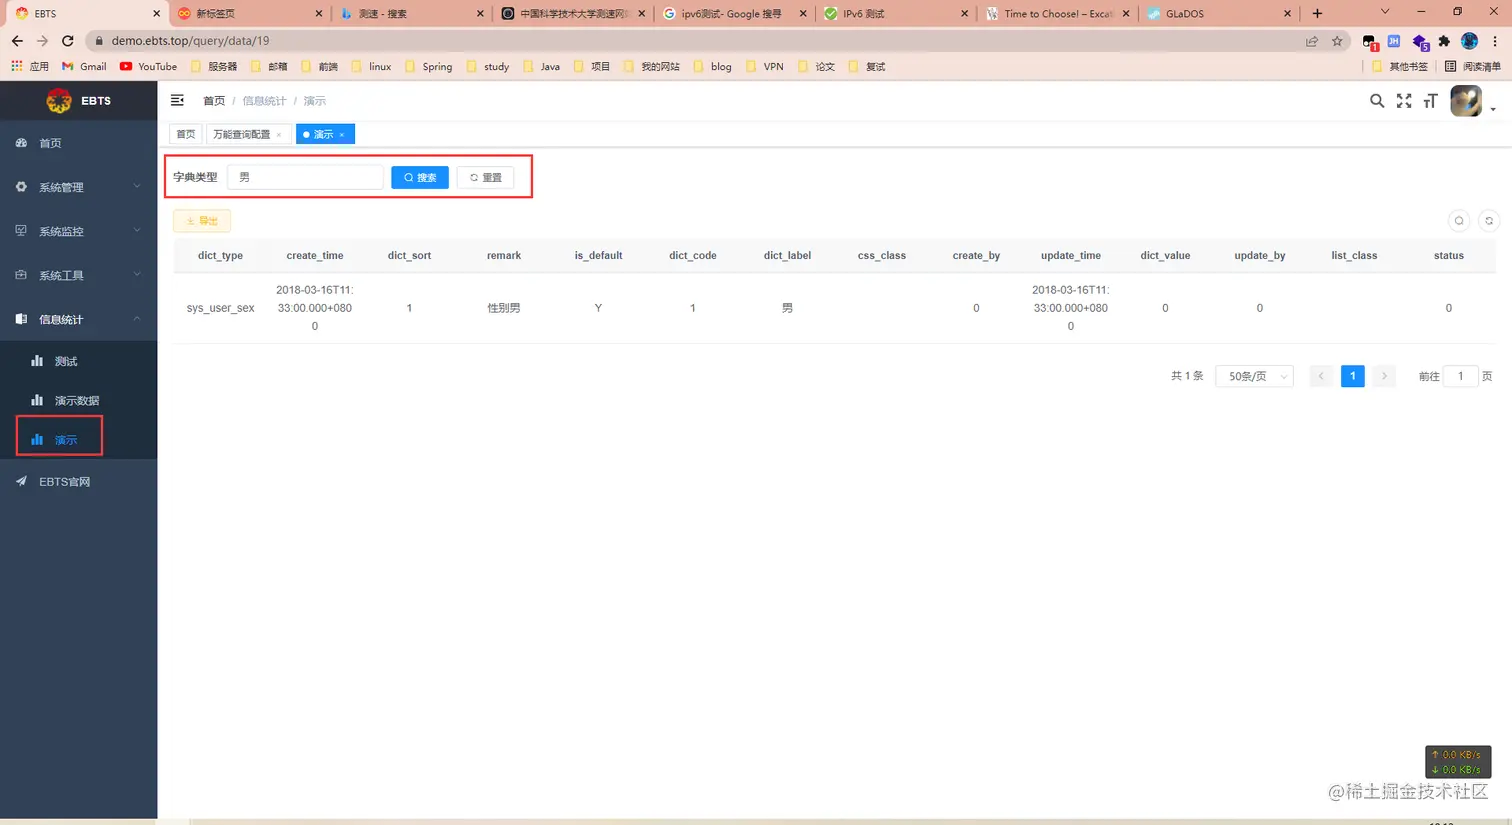The image size is (1512, 825).
Task: Open the Spring bookmarks folder
Action: pyautogui.click(x=429, y=67)
